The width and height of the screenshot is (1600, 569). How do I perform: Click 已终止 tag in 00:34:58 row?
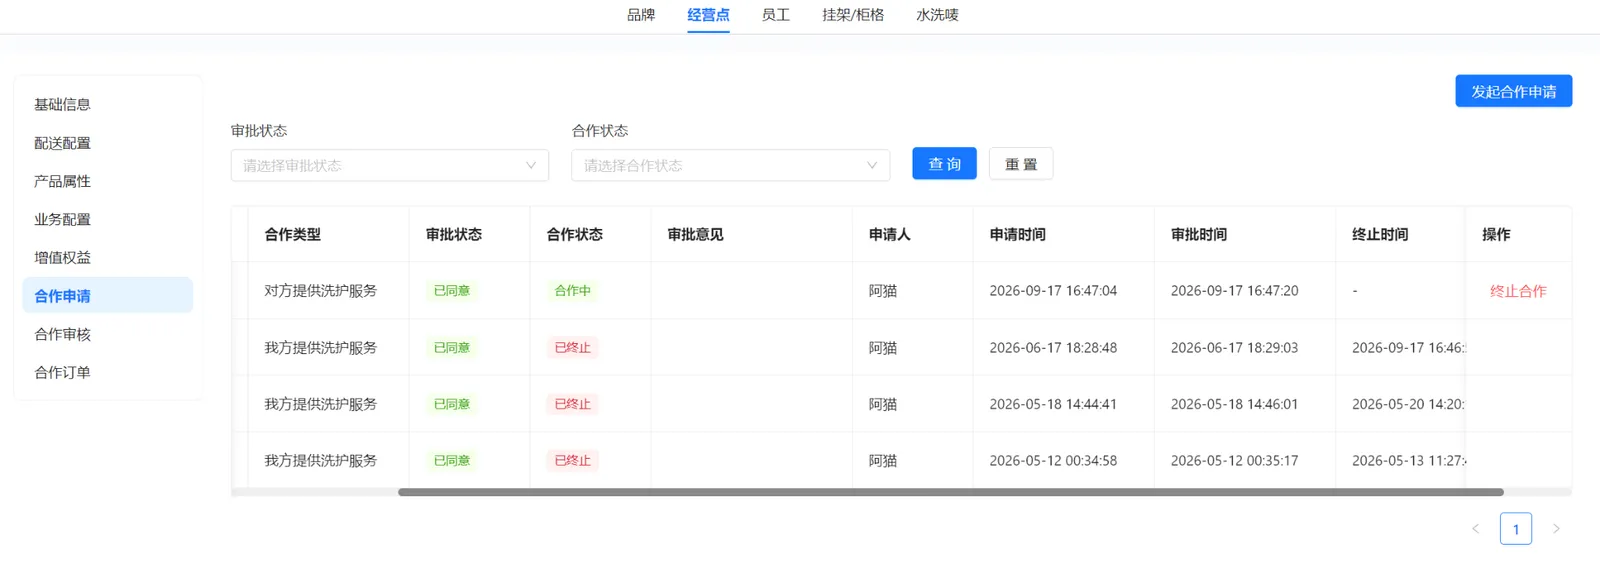(573, 461)
